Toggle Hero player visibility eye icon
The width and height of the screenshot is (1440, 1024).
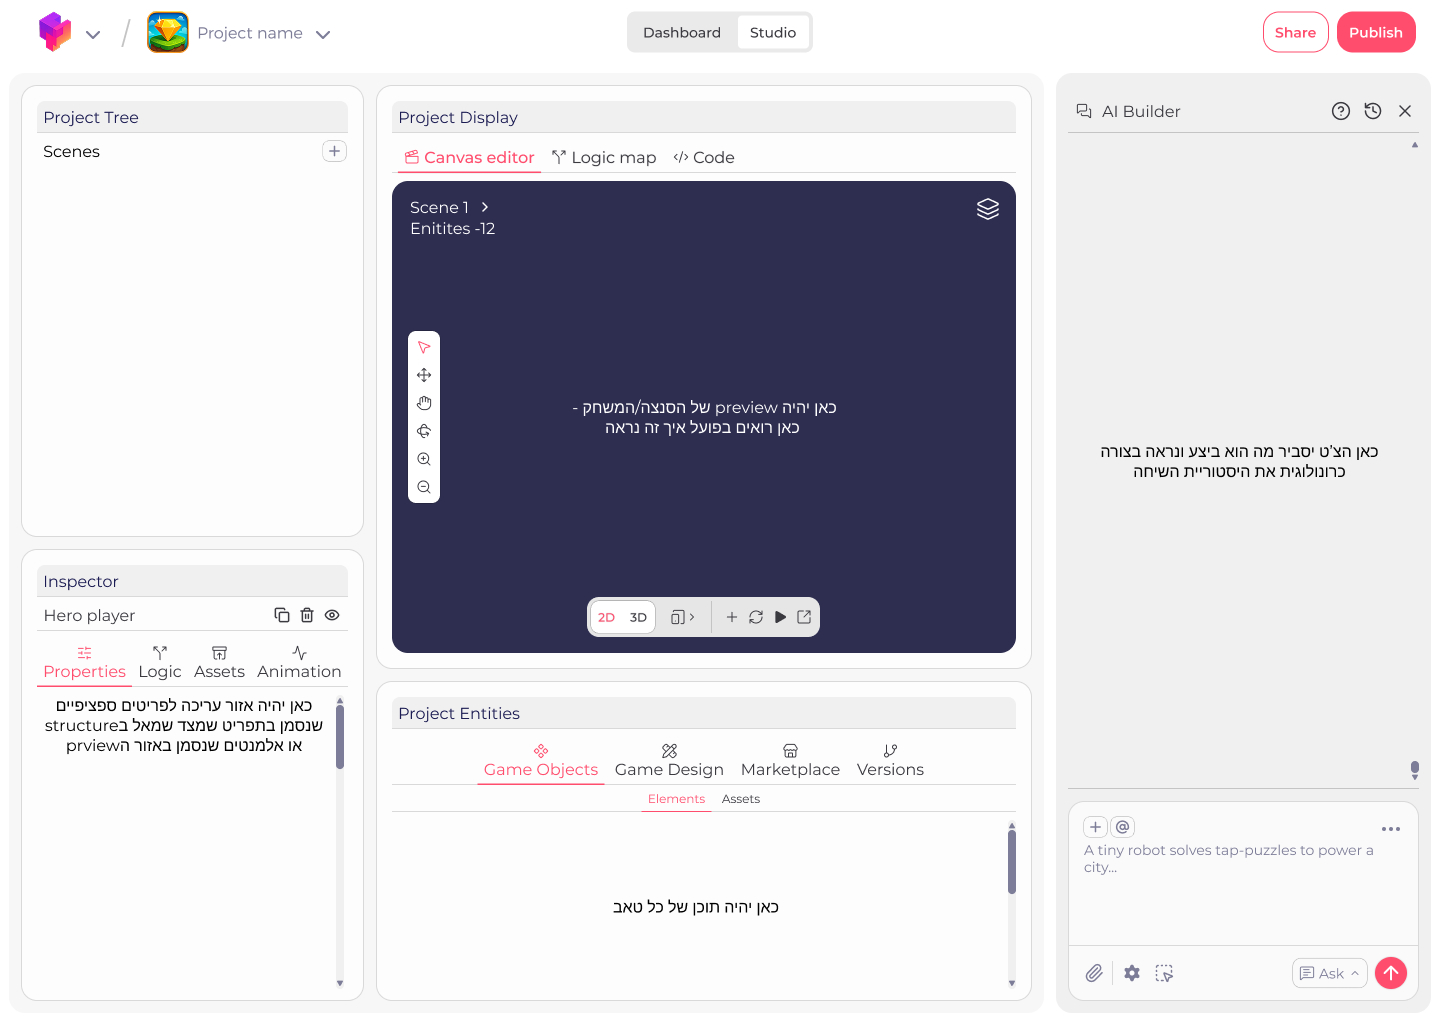332,615
